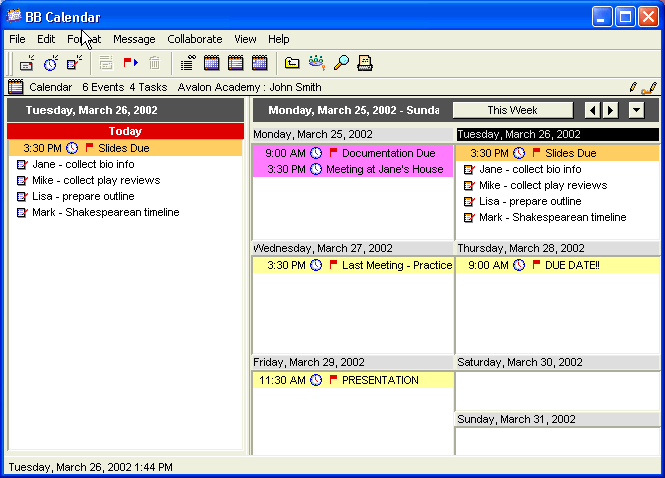
Task: Go to the previous week arrow
Action: coord(592,110)
